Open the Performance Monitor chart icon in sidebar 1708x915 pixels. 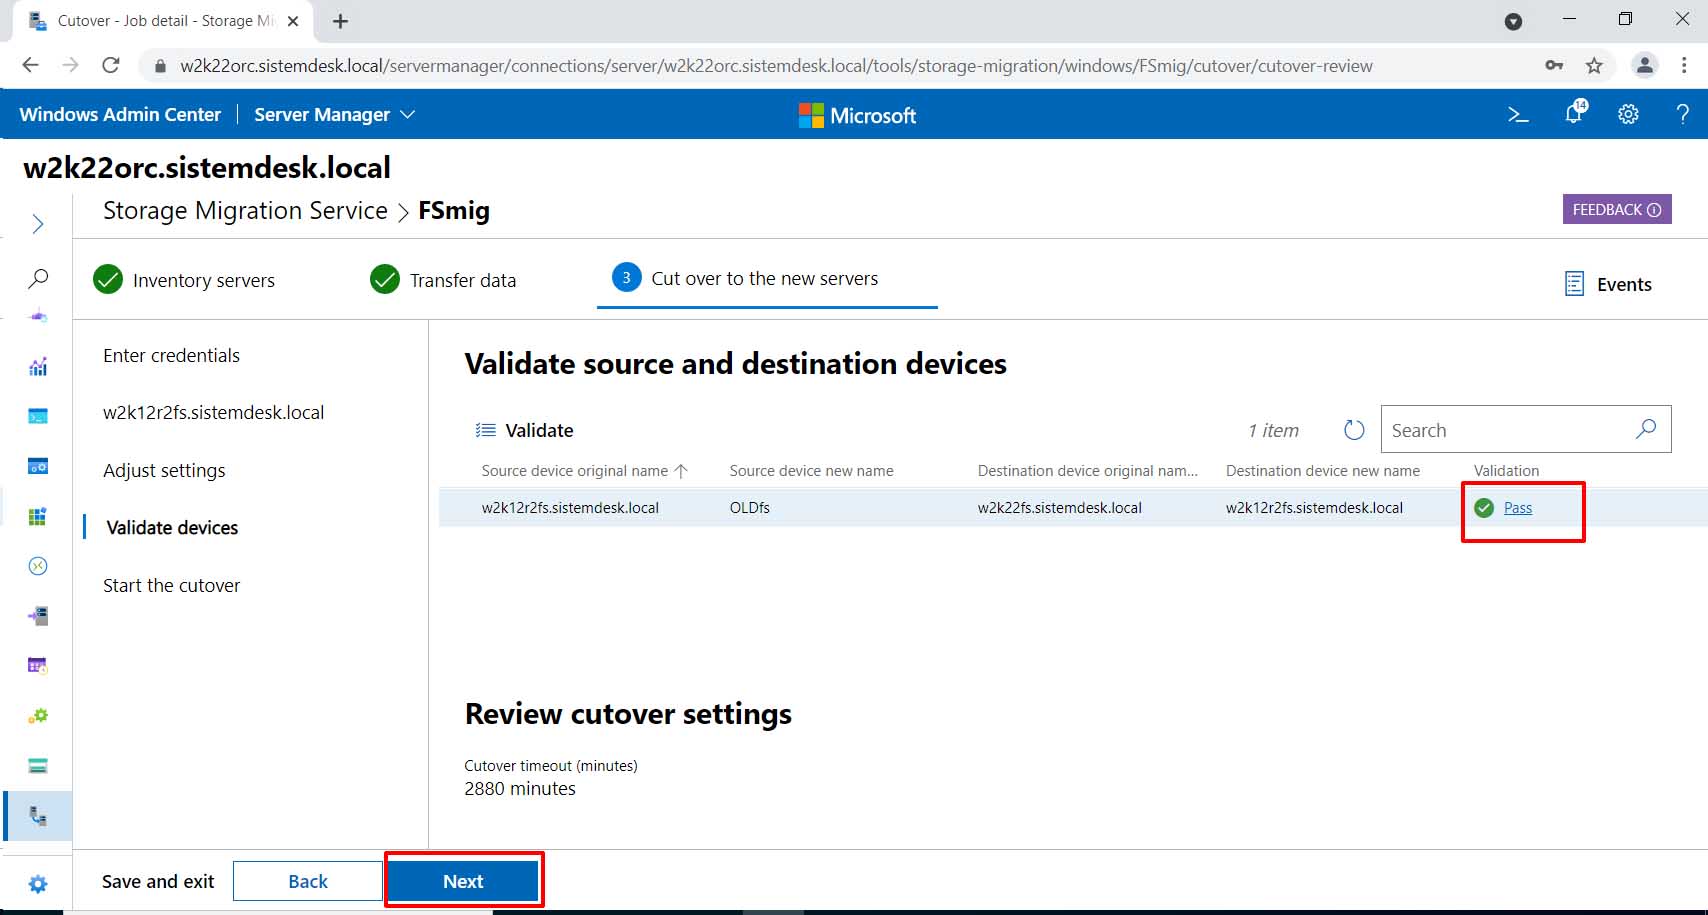tap(38, 366)
